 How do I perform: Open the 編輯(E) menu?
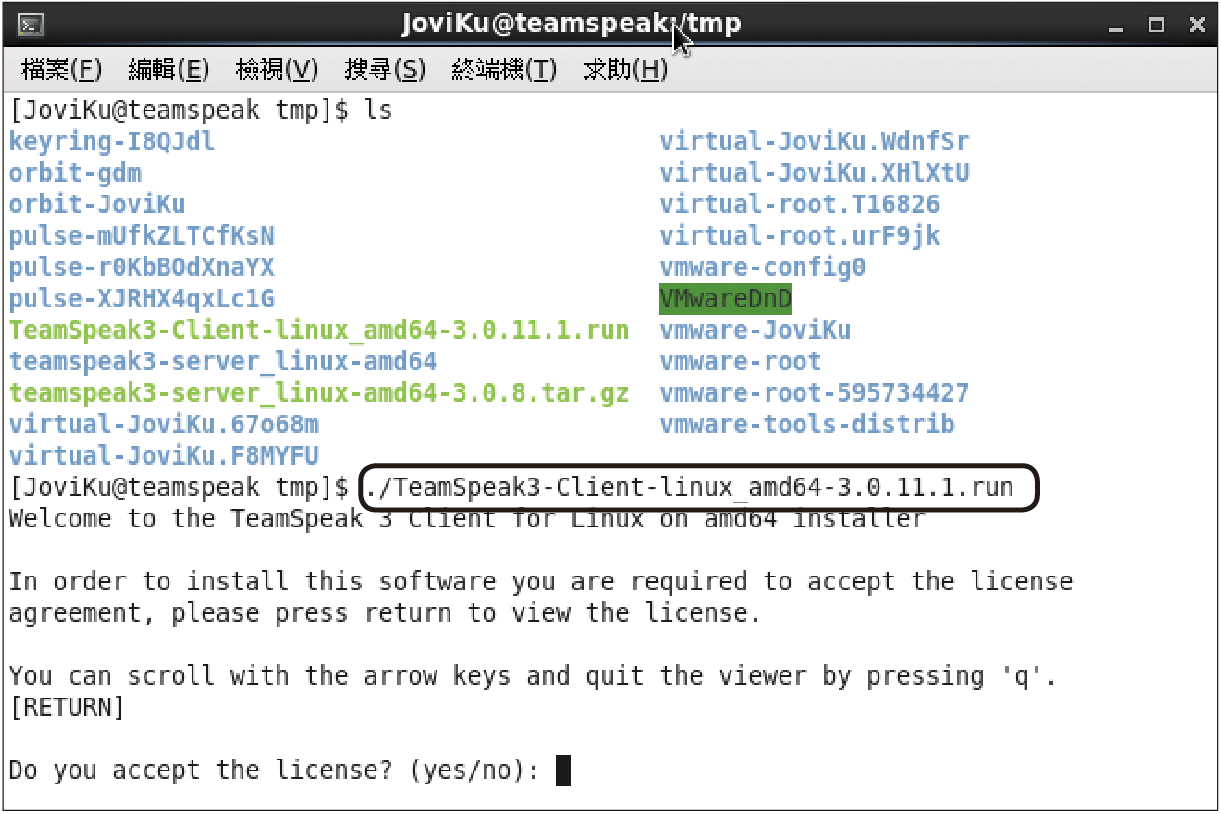(169, 70)
